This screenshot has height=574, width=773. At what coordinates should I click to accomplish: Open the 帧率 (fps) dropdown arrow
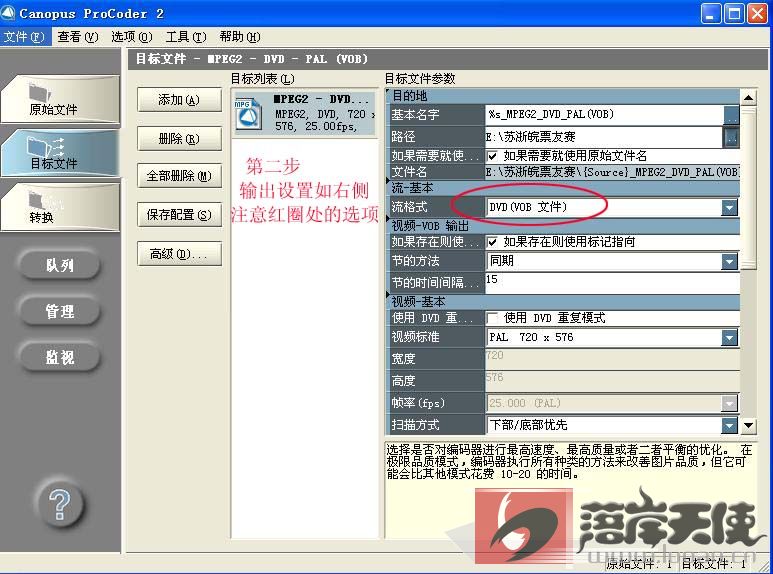[x=730, y=403]
